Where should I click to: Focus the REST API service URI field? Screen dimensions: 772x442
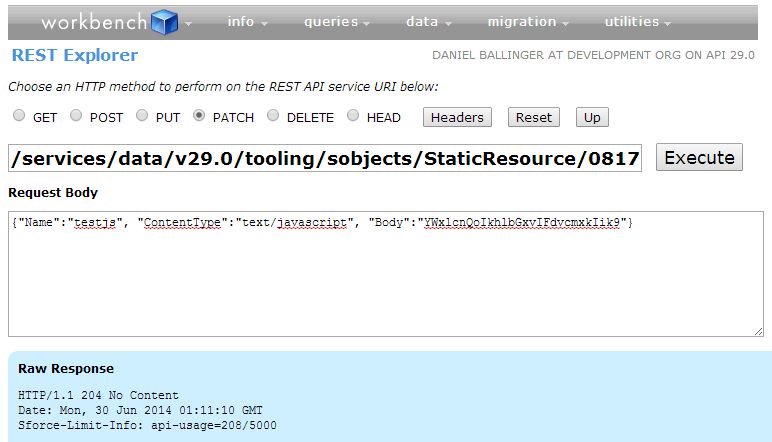click(x=325, y=158)
